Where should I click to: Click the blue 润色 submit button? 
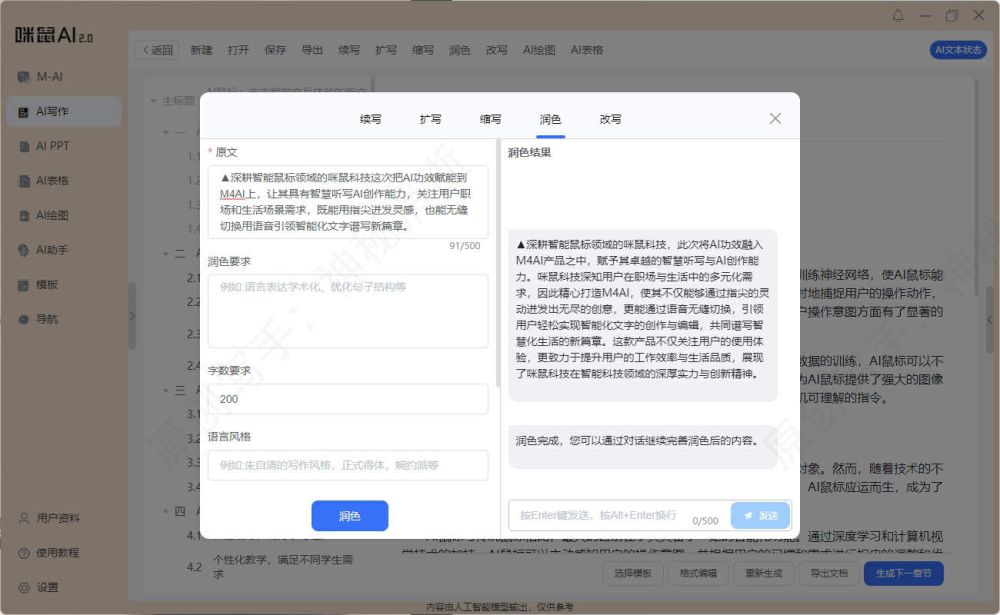pos(349,515)
